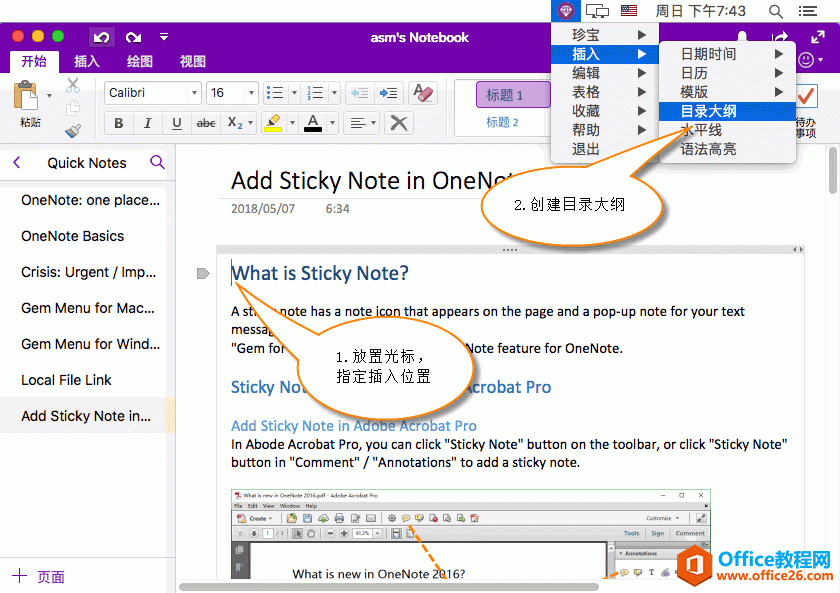
Task: Open the 日期时间 submenu
Action: pyautogui.click(x=727, y=54)
